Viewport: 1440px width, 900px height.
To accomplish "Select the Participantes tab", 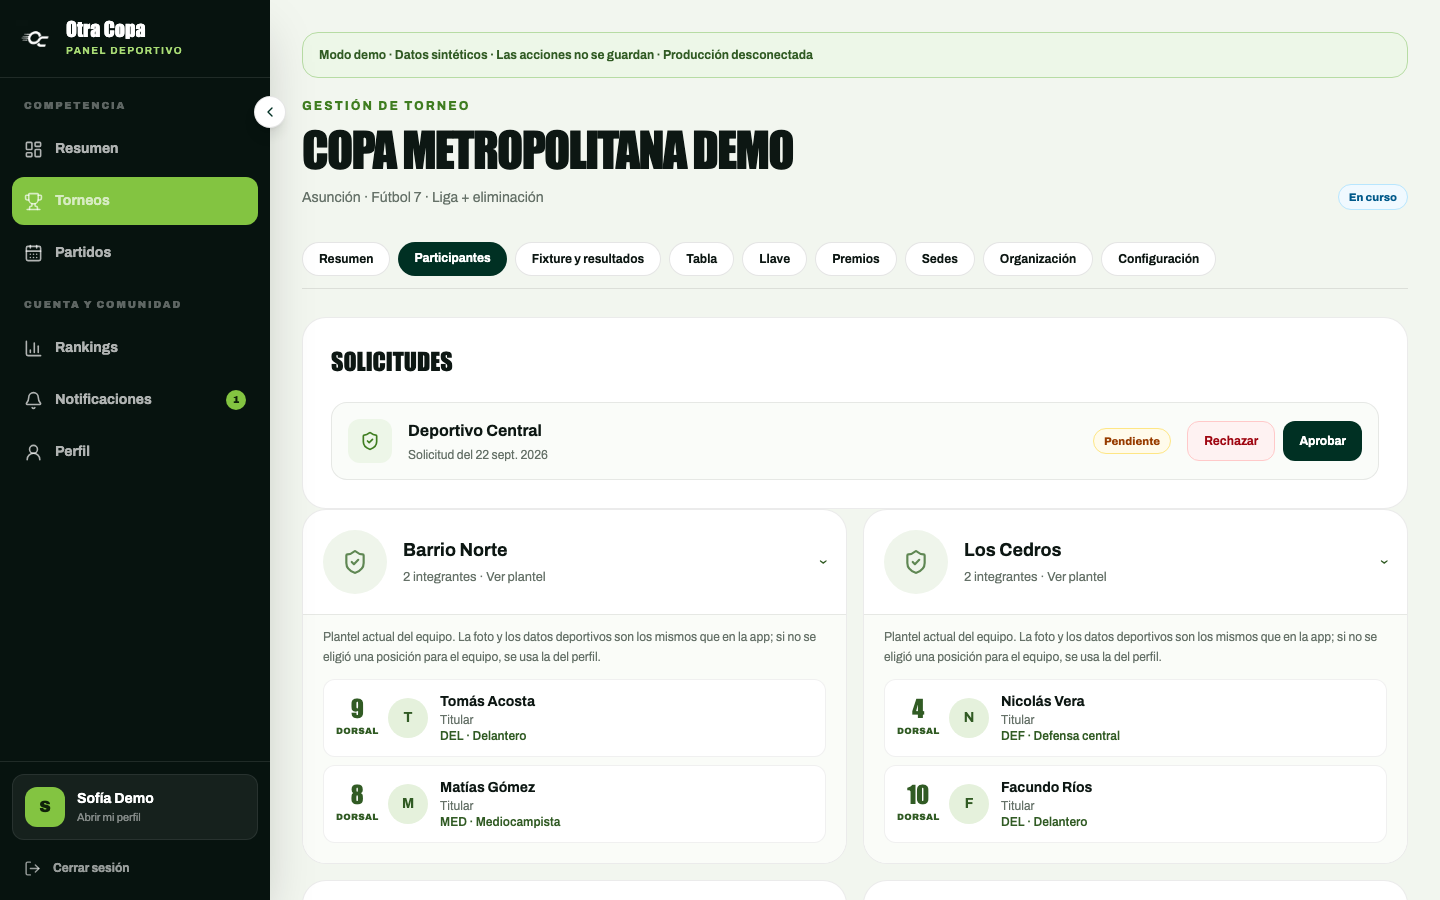I will pyautogui.click(x=452, y=259).
